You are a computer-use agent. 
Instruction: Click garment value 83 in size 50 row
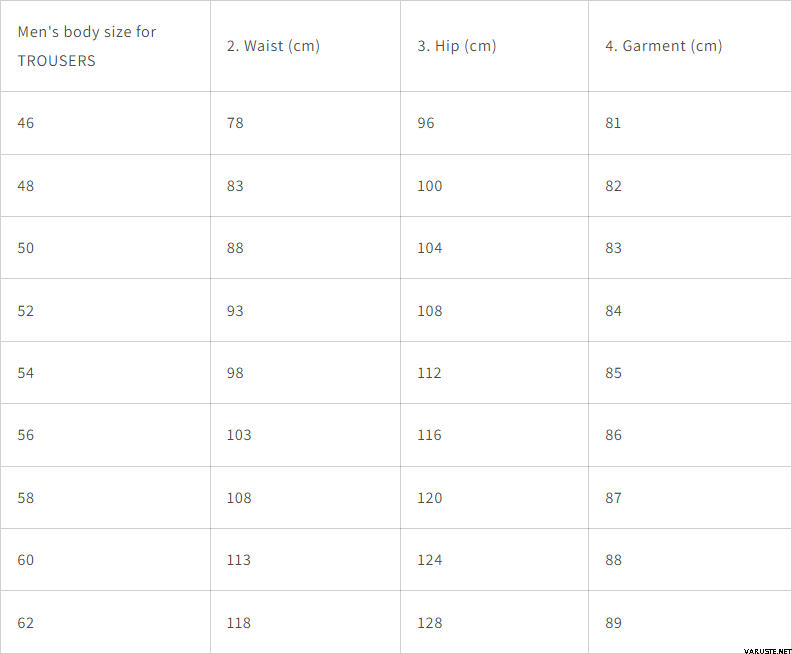613,248
